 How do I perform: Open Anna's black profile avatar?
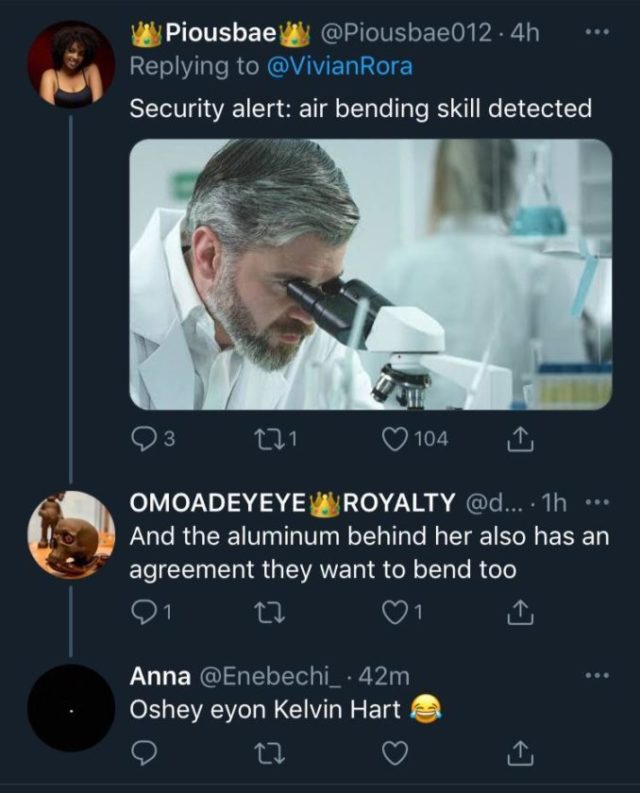pos(71,707)
